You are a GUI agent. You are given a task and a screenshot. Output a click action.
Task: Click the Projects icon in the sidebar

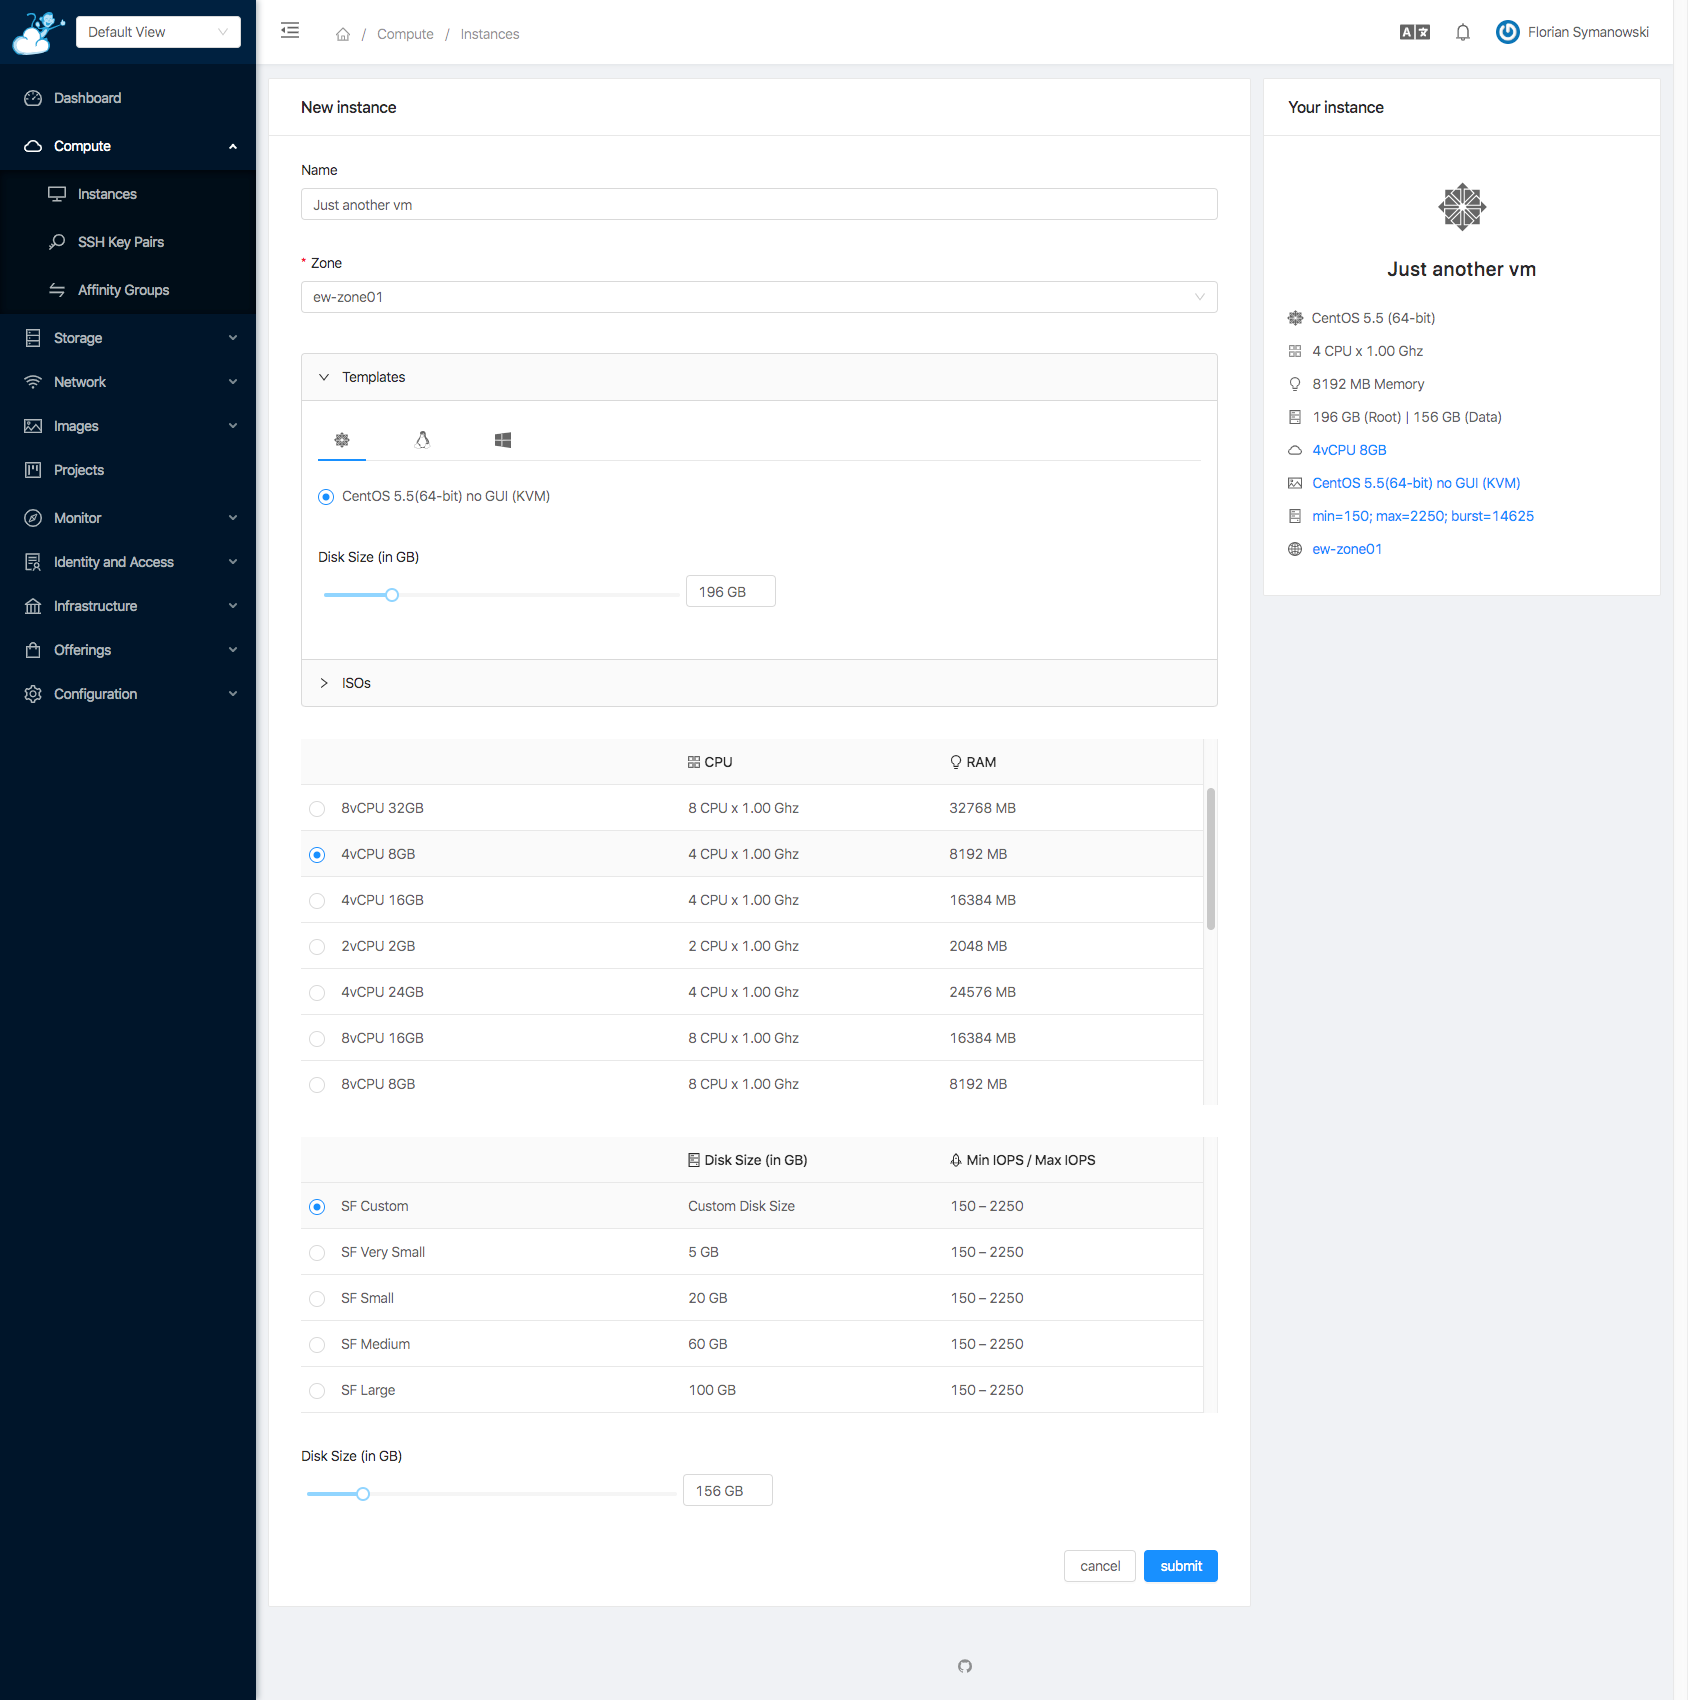[33, 470]
